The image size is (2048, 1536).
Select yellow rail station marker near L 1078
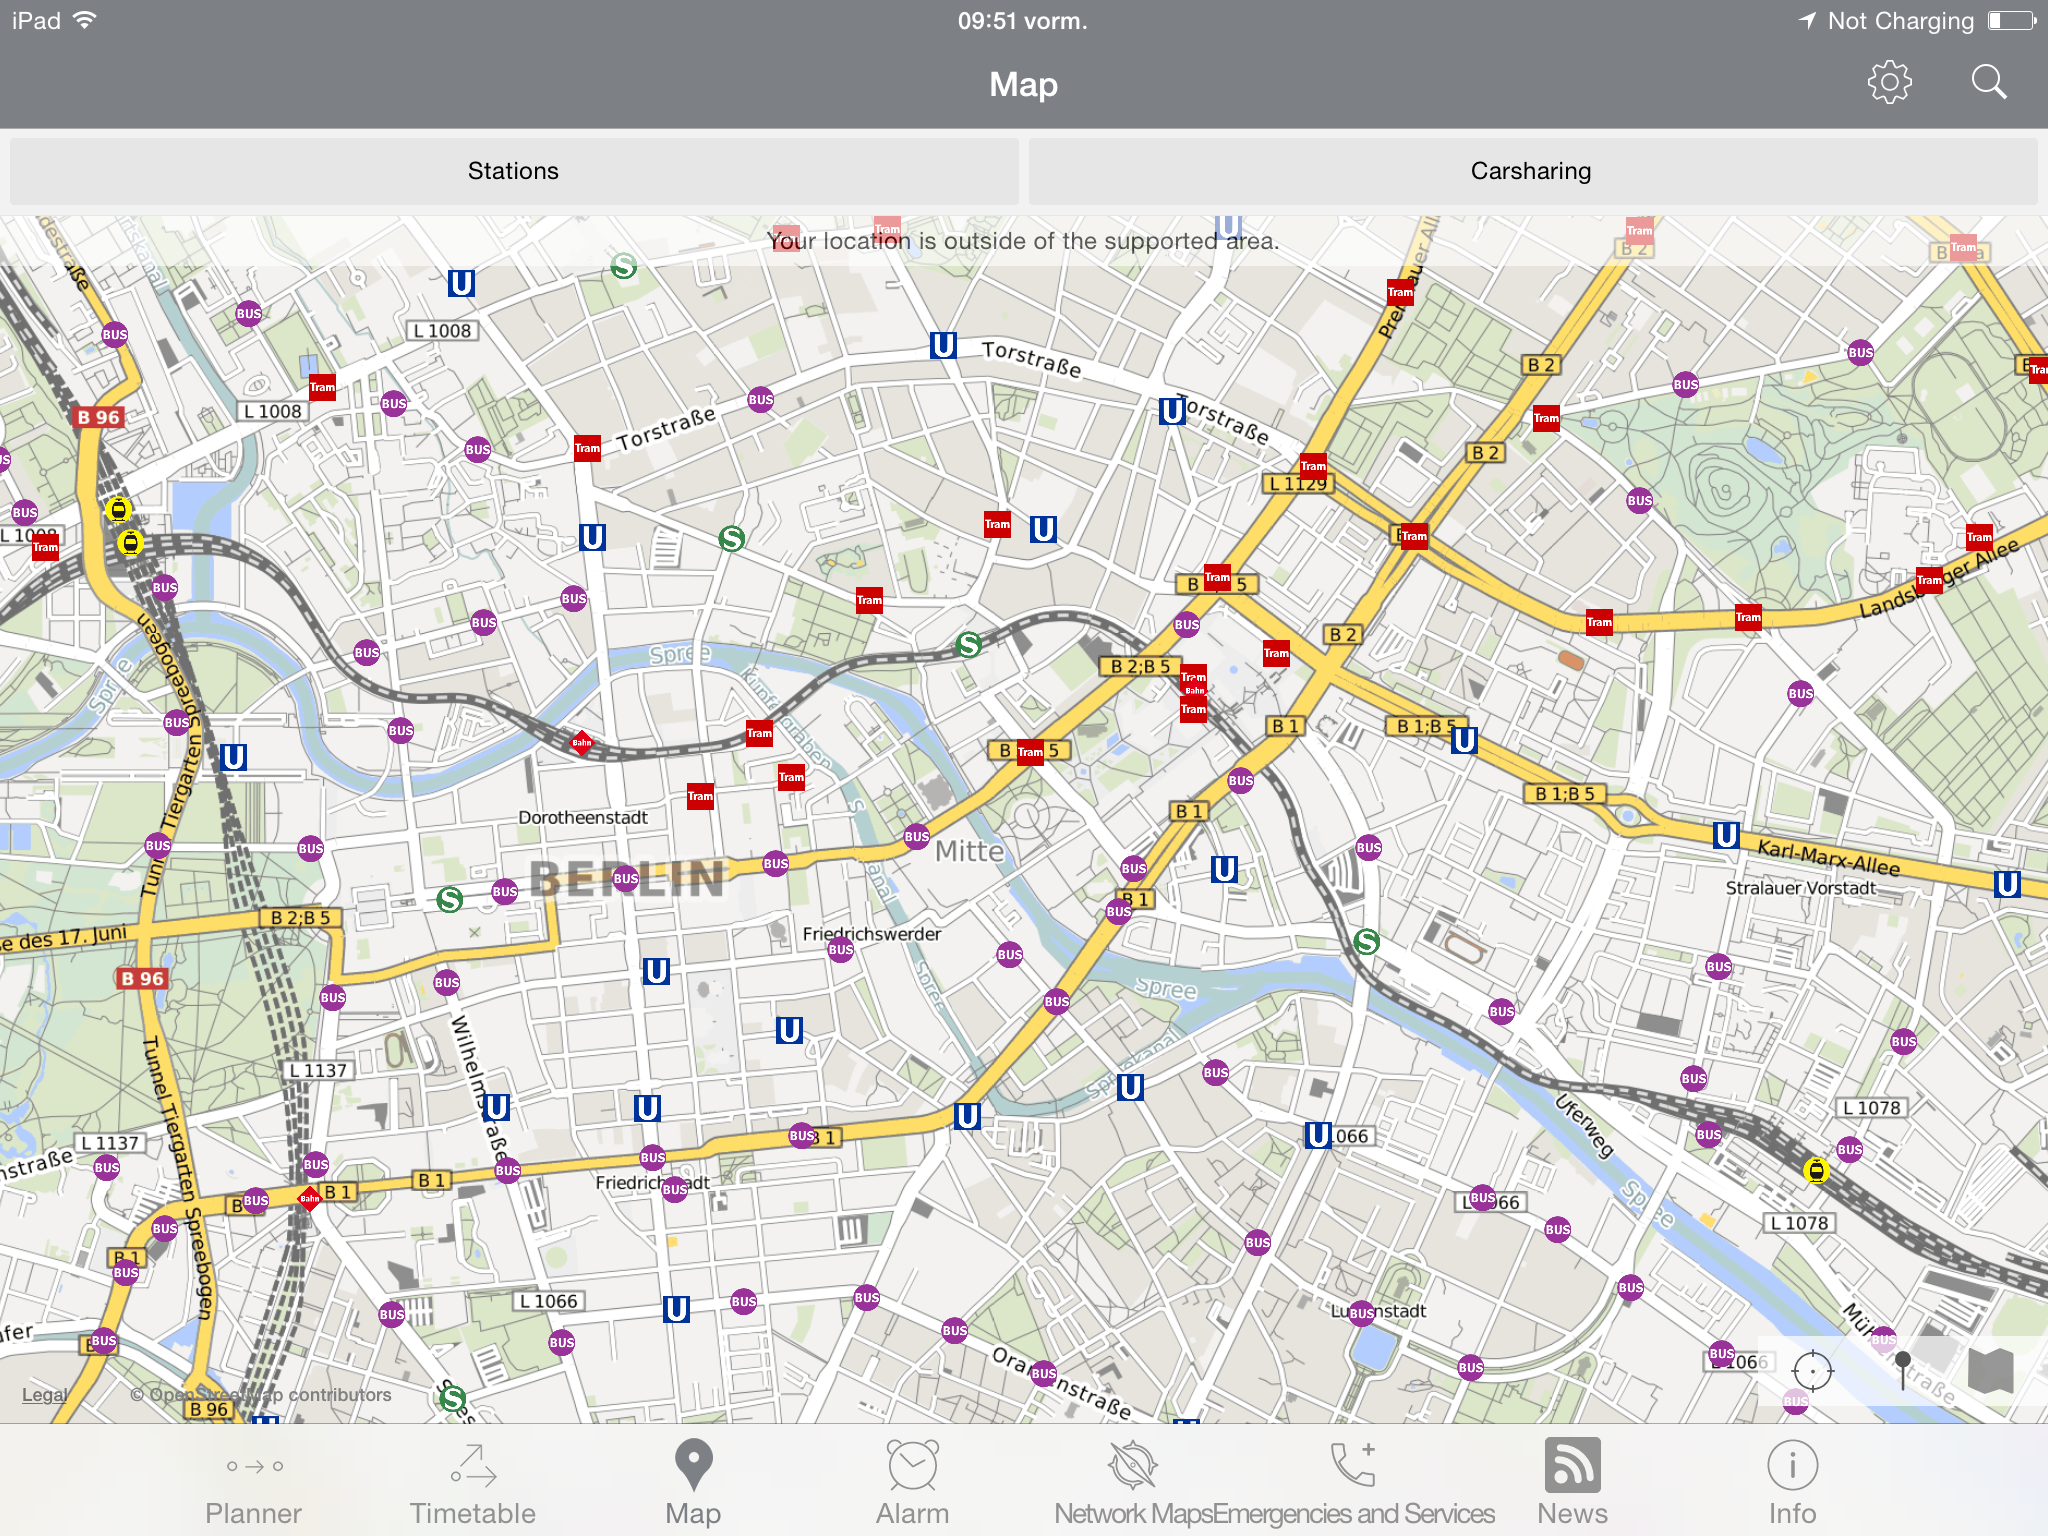[x=1816, y=1170]
